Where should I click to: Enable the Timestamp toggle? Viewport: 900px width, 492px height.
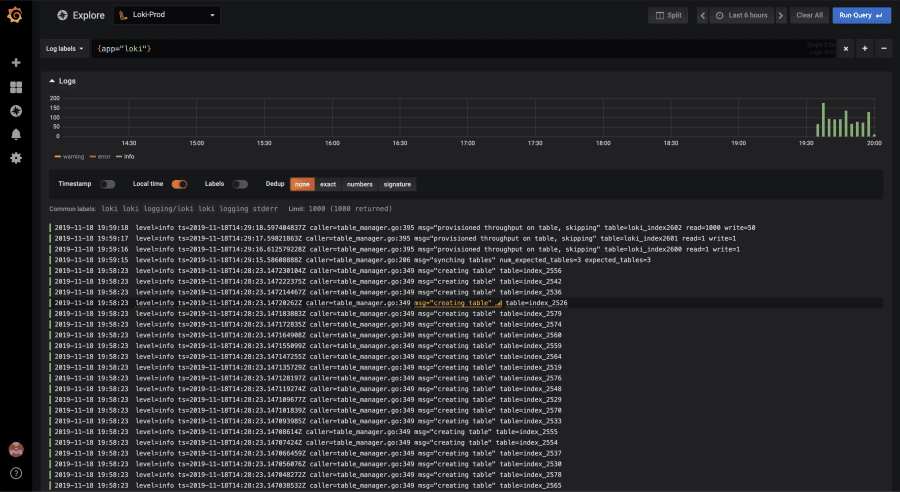click(107, 184)
